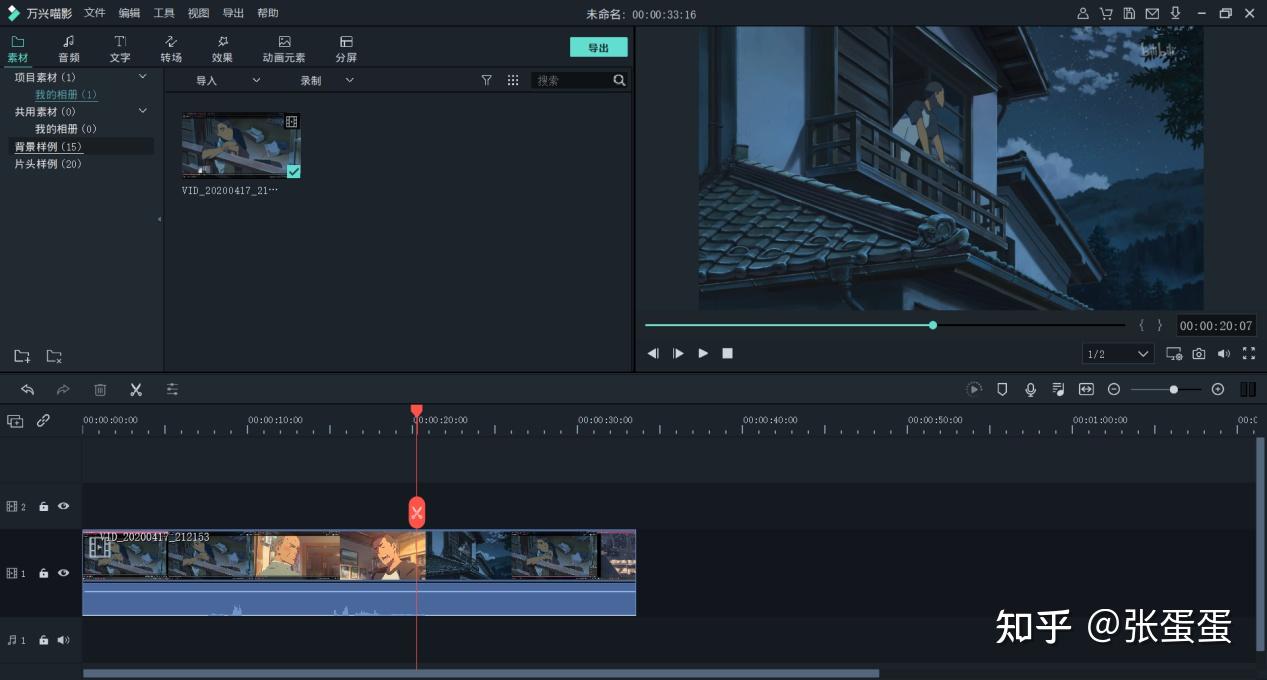
Task: Adjust preview volume speaker icon
Action: pyautogui.click(x=1224, y=354)
